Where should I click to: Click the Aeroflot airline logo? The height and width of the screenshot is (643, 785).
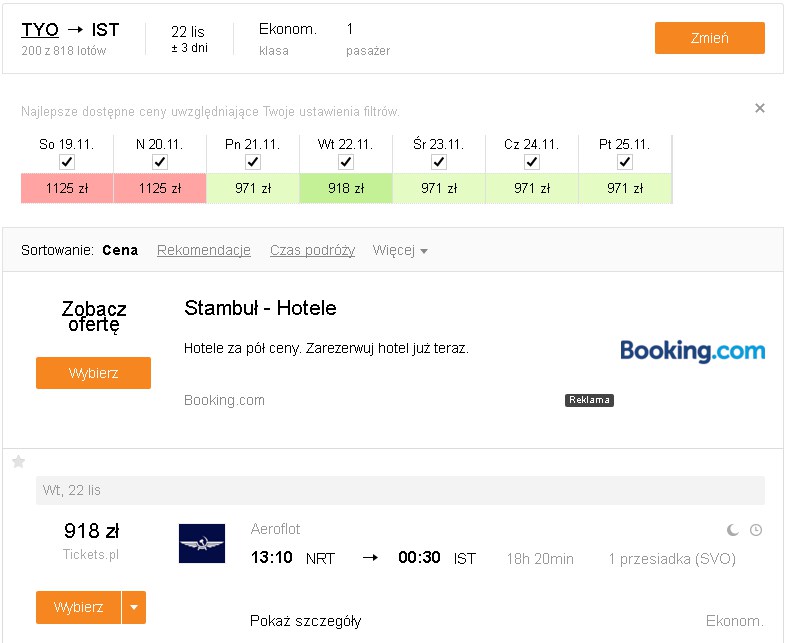[202, 543]
